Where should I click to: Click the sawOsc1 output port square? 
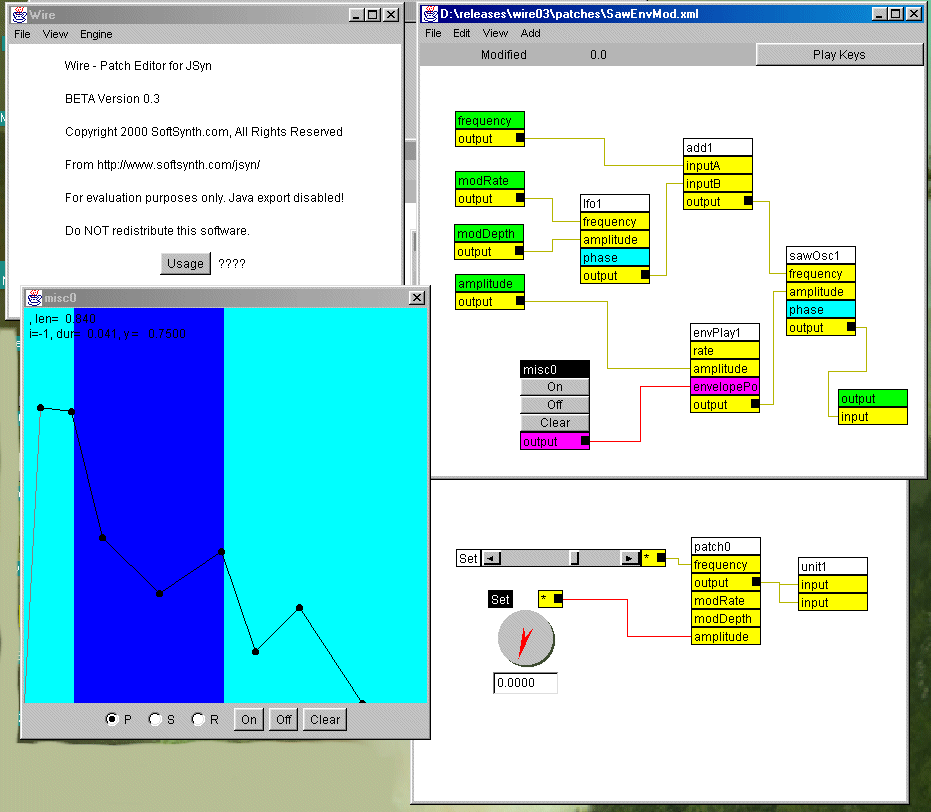(x=850, y=327)
